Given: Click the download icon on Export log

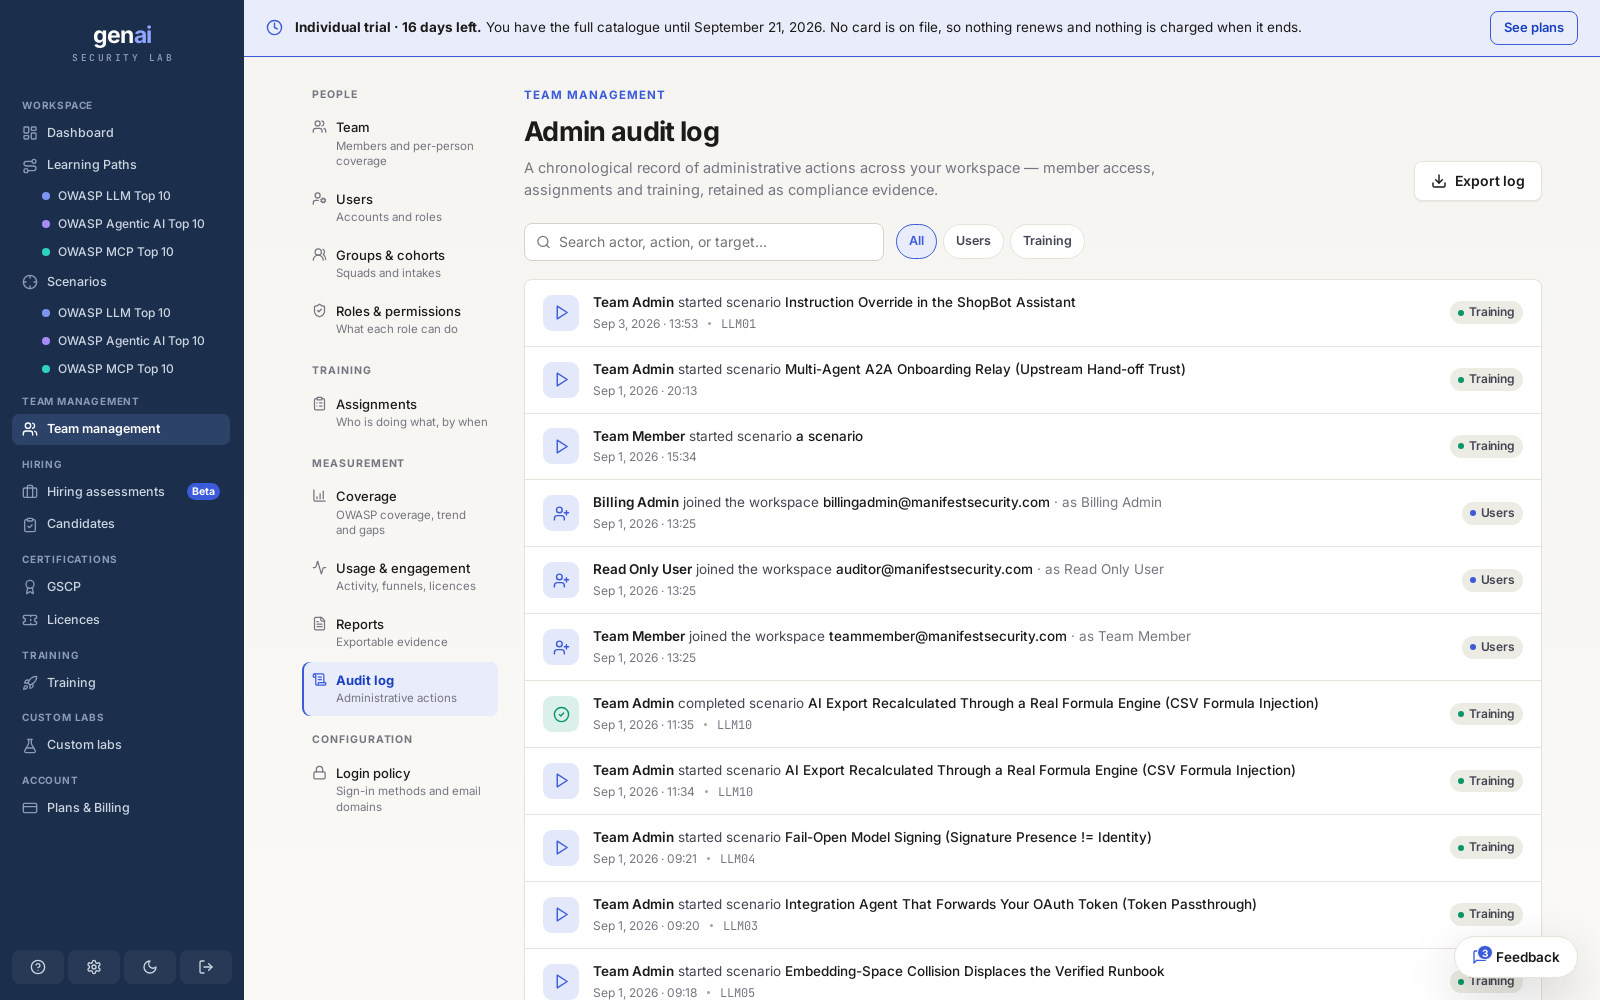Looking at the screenshot, I should pos(1439,181).
